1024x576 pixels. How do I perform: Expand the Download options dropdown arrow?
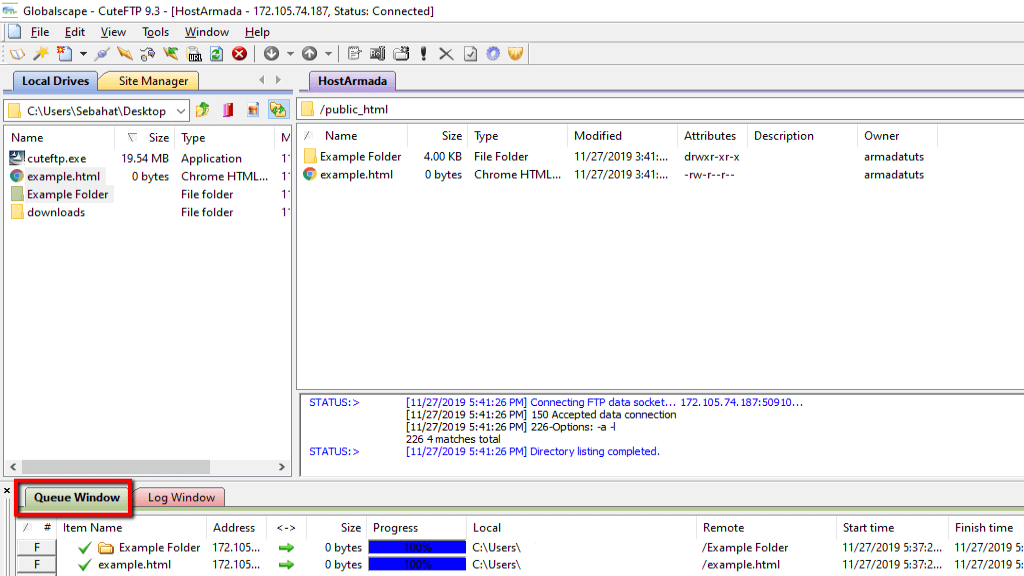[x=290, y=54]
